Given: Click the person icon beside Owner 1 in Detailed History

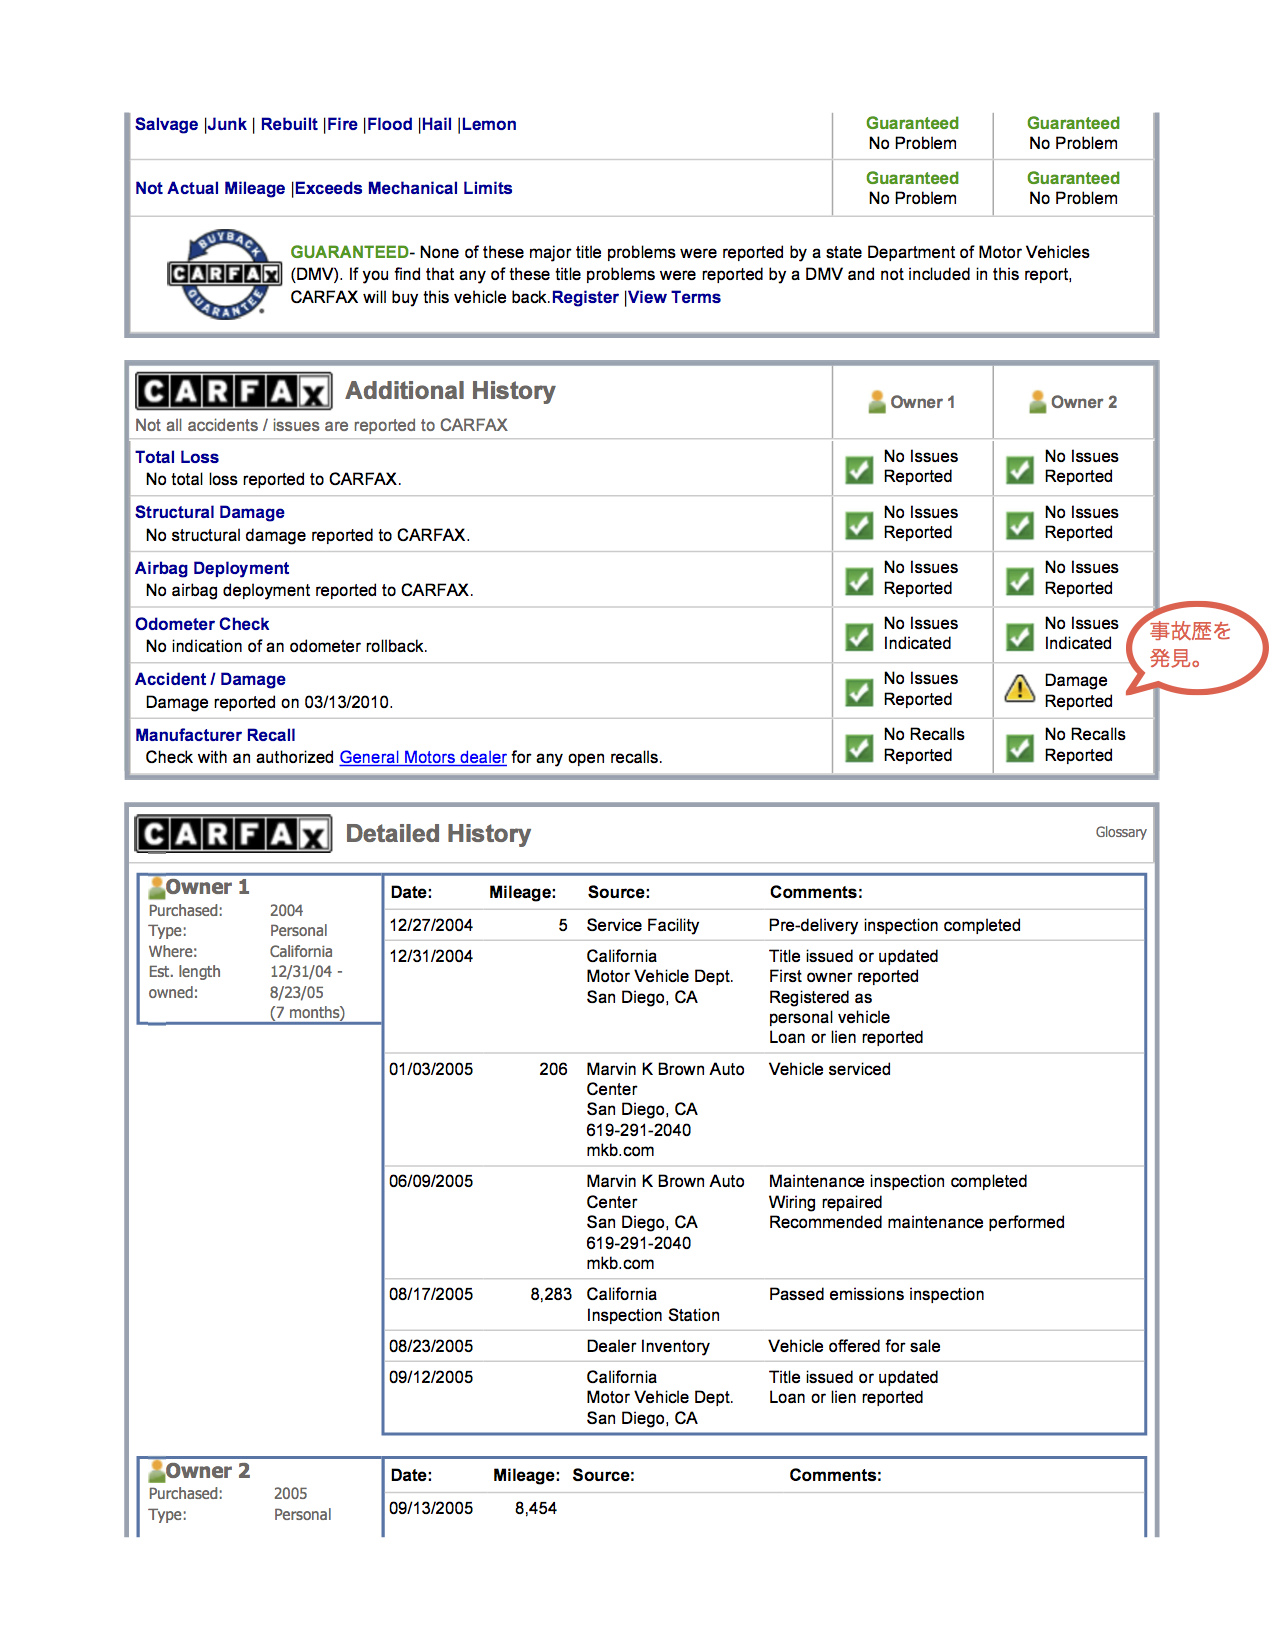Looking at the screenshot, I should tap(157, 887).
